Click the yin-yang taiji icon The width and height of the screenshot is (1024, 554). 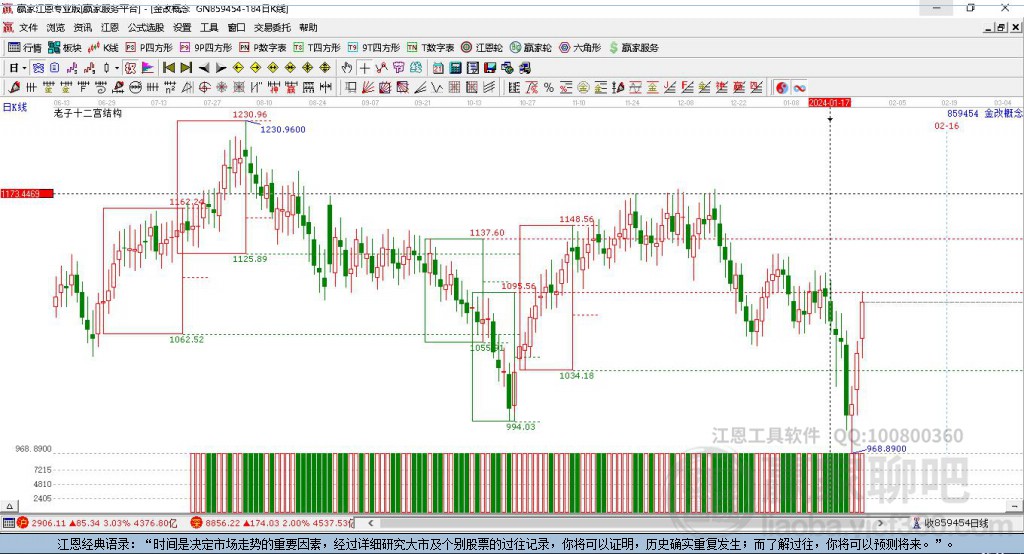(x=782, y=88)
